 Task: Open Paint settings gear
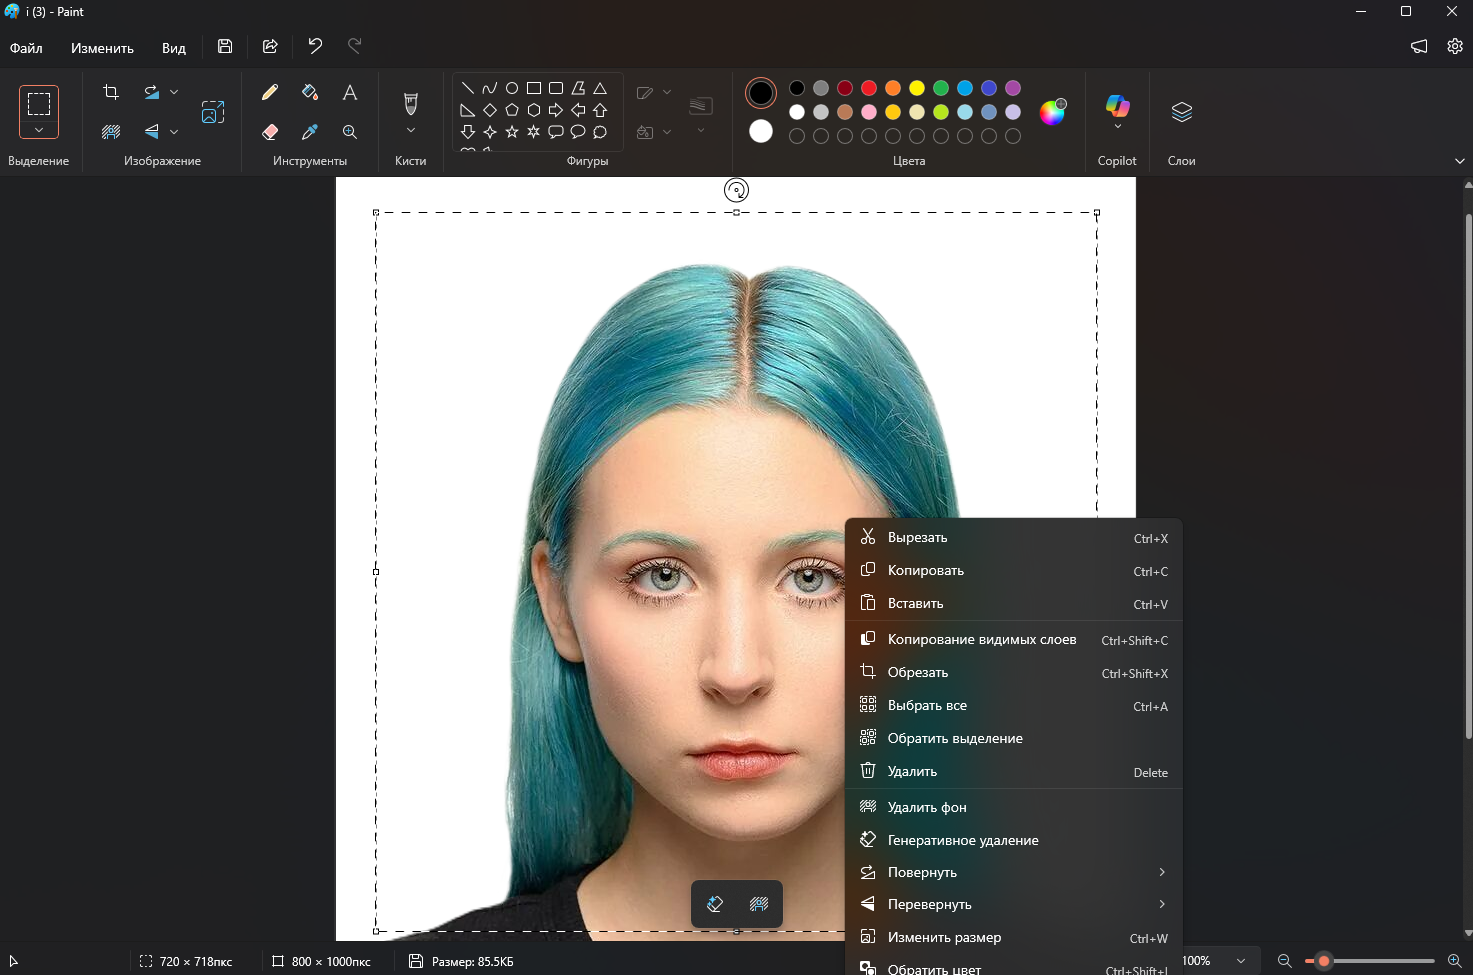coord(1455,46)
